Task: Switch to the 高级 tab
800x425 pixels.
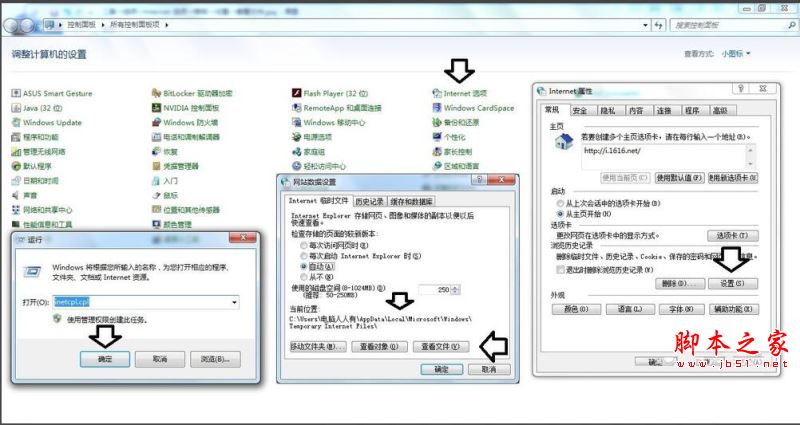Action: pos(720,111)
